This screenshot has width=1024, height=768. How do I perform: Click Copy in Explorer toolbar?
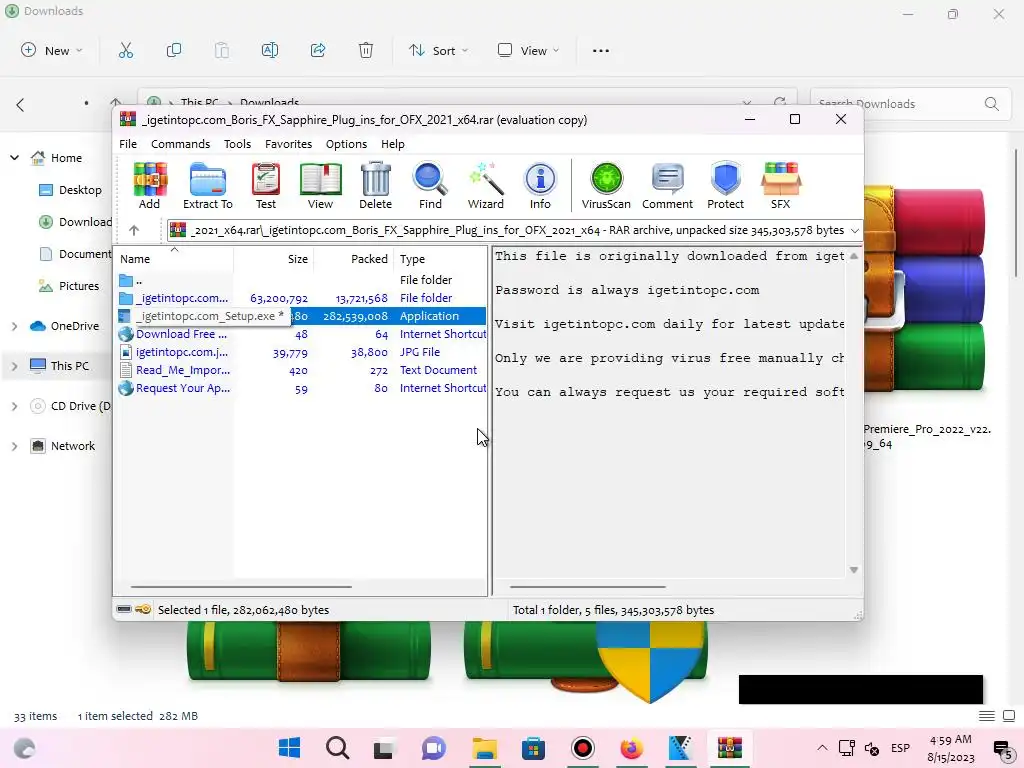(x=174, y=50)
